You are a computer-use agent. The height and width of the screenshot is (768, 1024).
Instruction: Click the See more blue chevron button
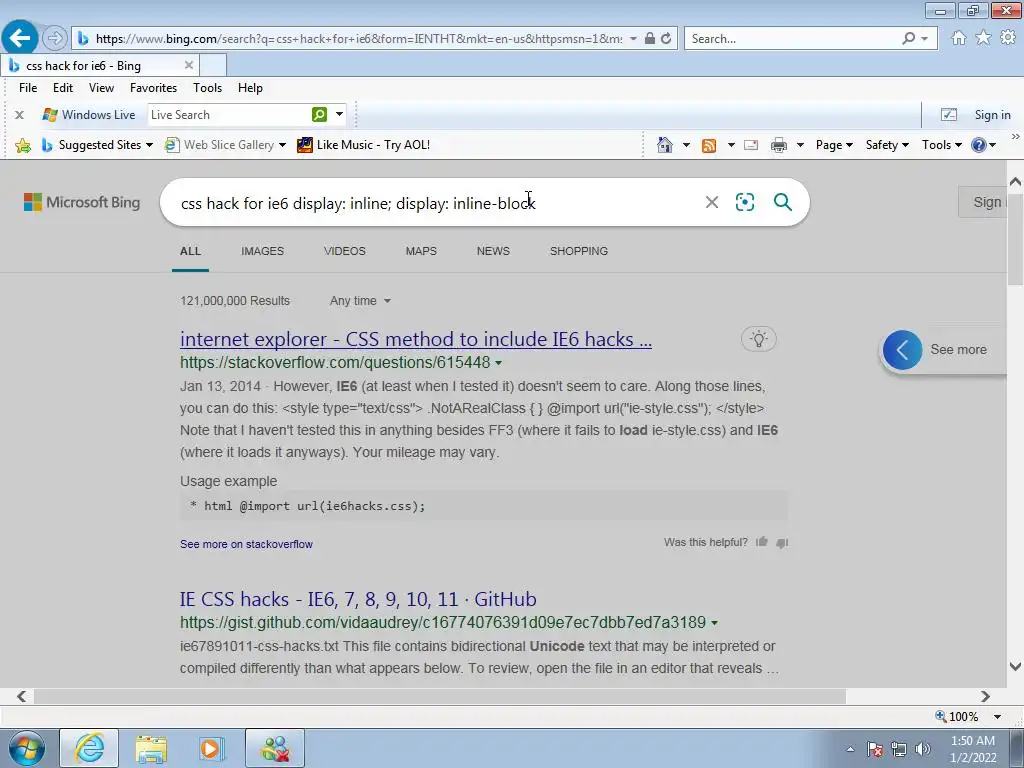[903, 350]
